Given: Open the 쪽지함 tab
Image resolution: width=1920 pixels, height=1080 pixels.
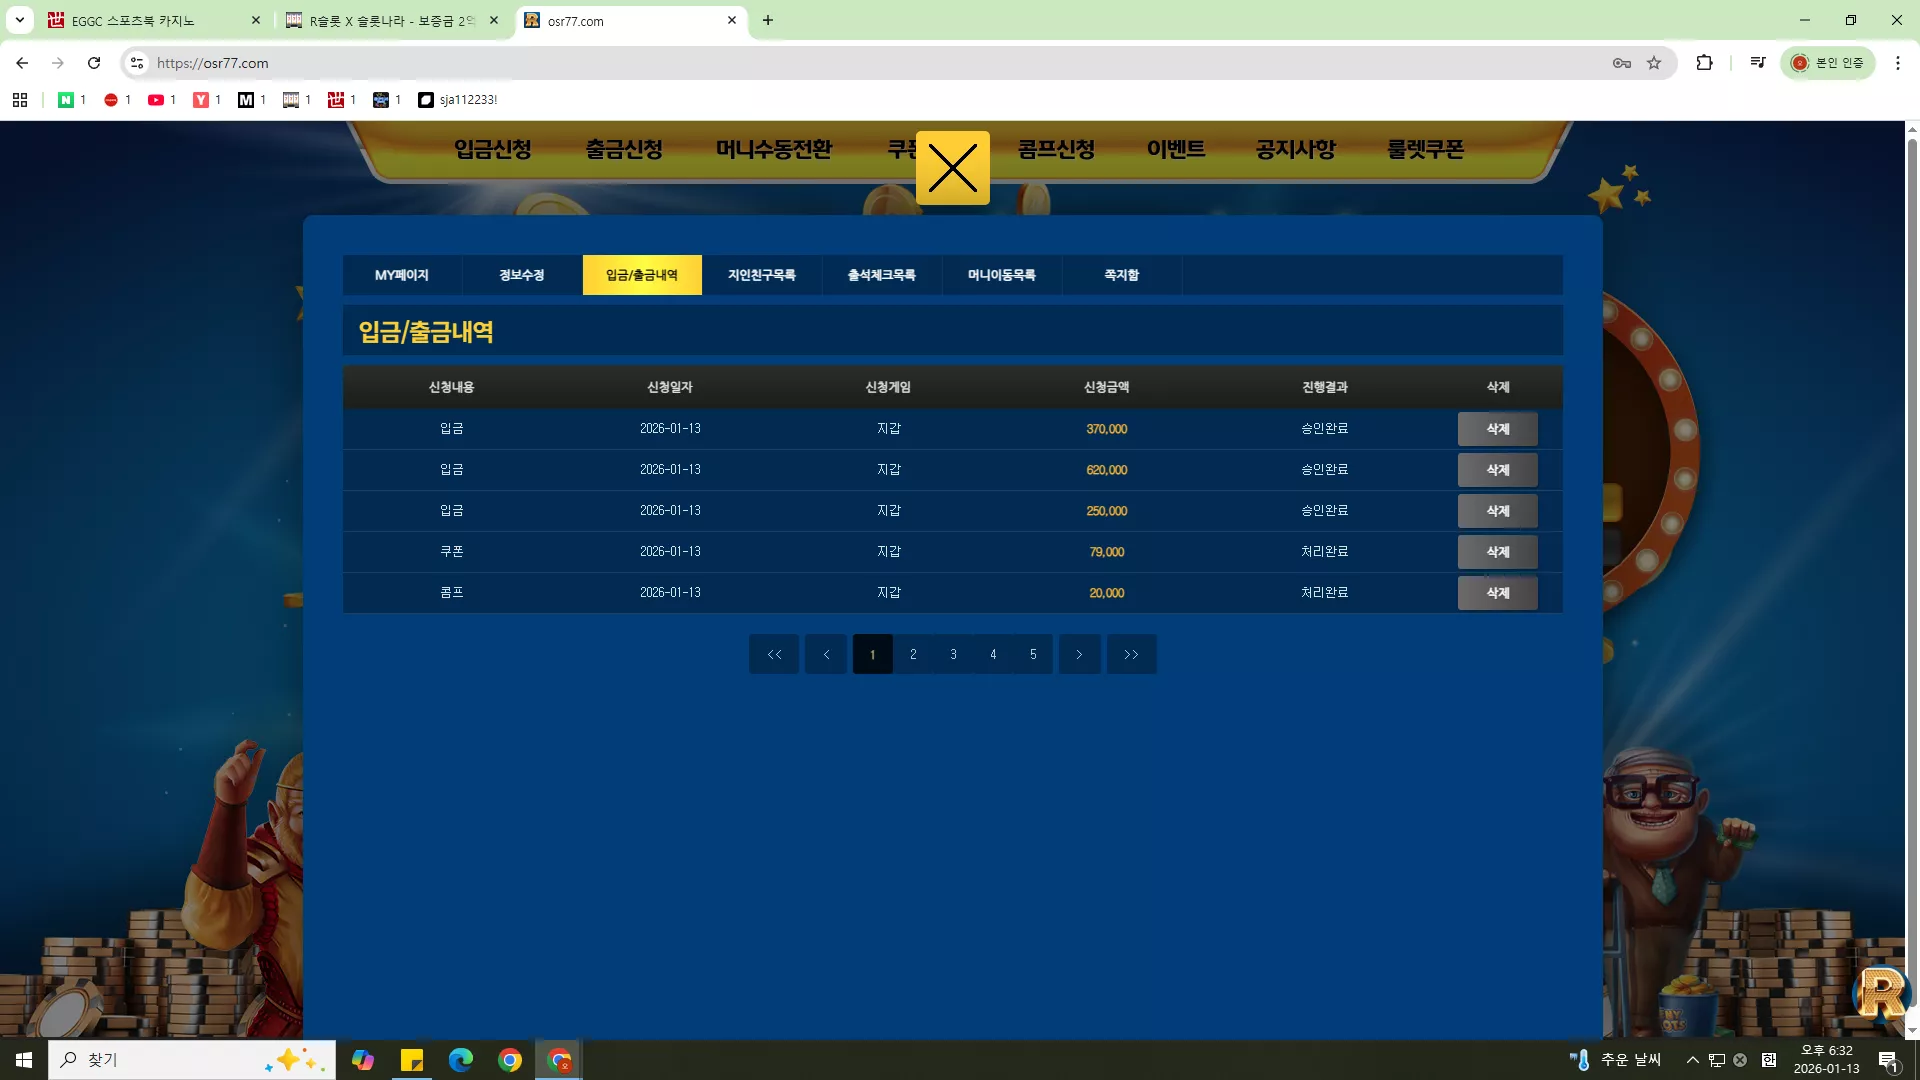Looking at the screenshot, I should (1122, 275).
